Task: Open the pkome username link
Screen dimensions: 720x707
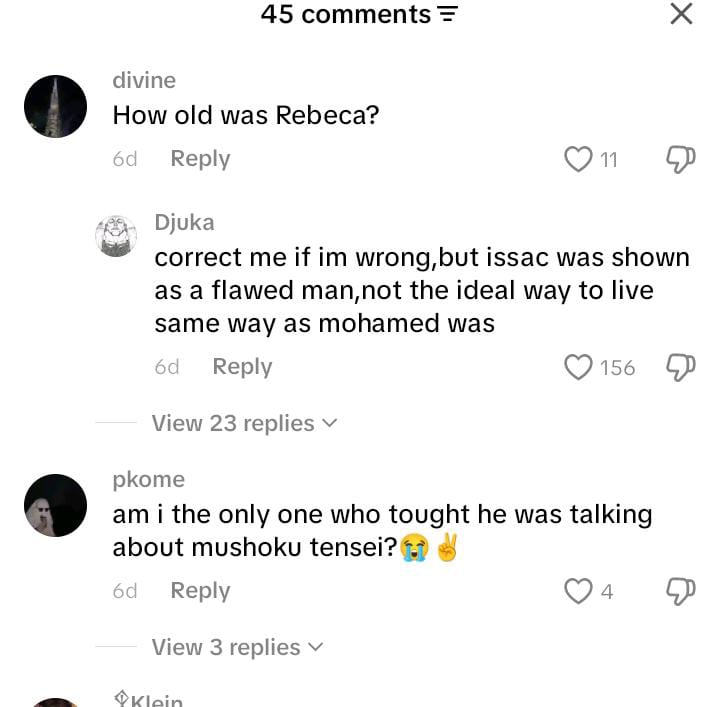Action: (149, 480)
